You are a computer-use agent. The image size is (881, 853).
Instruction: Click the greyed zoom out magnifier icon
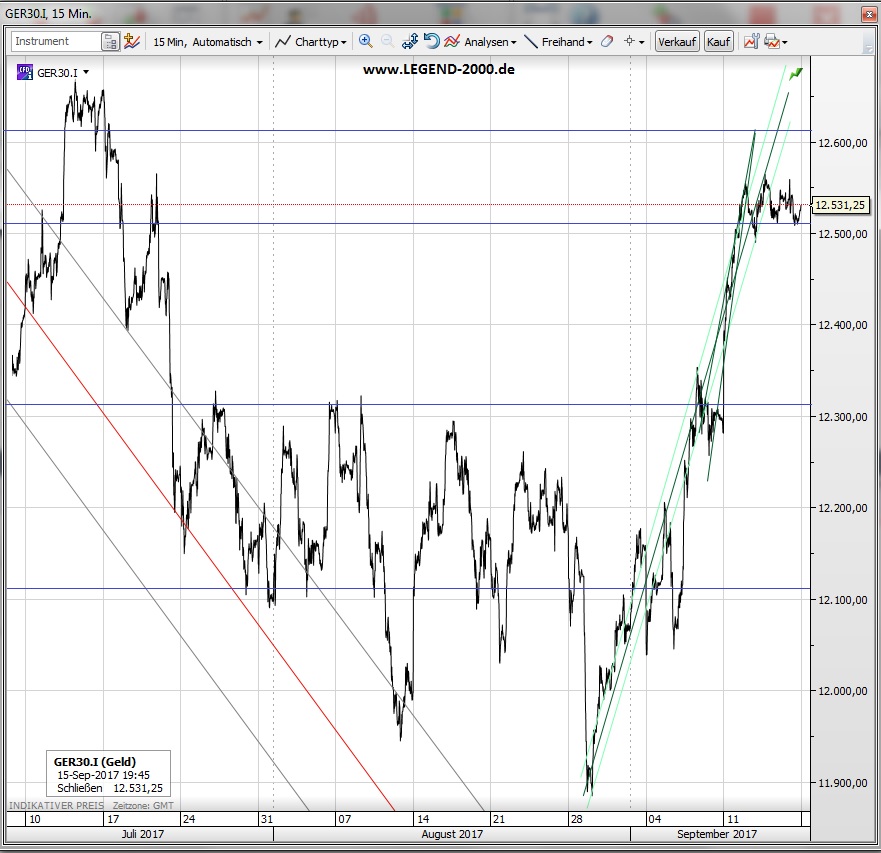pos(387,42)
